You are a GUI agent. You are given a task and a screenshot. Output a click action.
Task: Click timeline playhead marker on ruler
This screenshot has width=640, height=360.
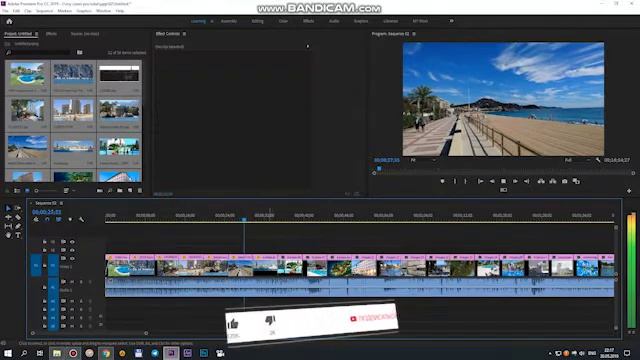tap(244, 220)
